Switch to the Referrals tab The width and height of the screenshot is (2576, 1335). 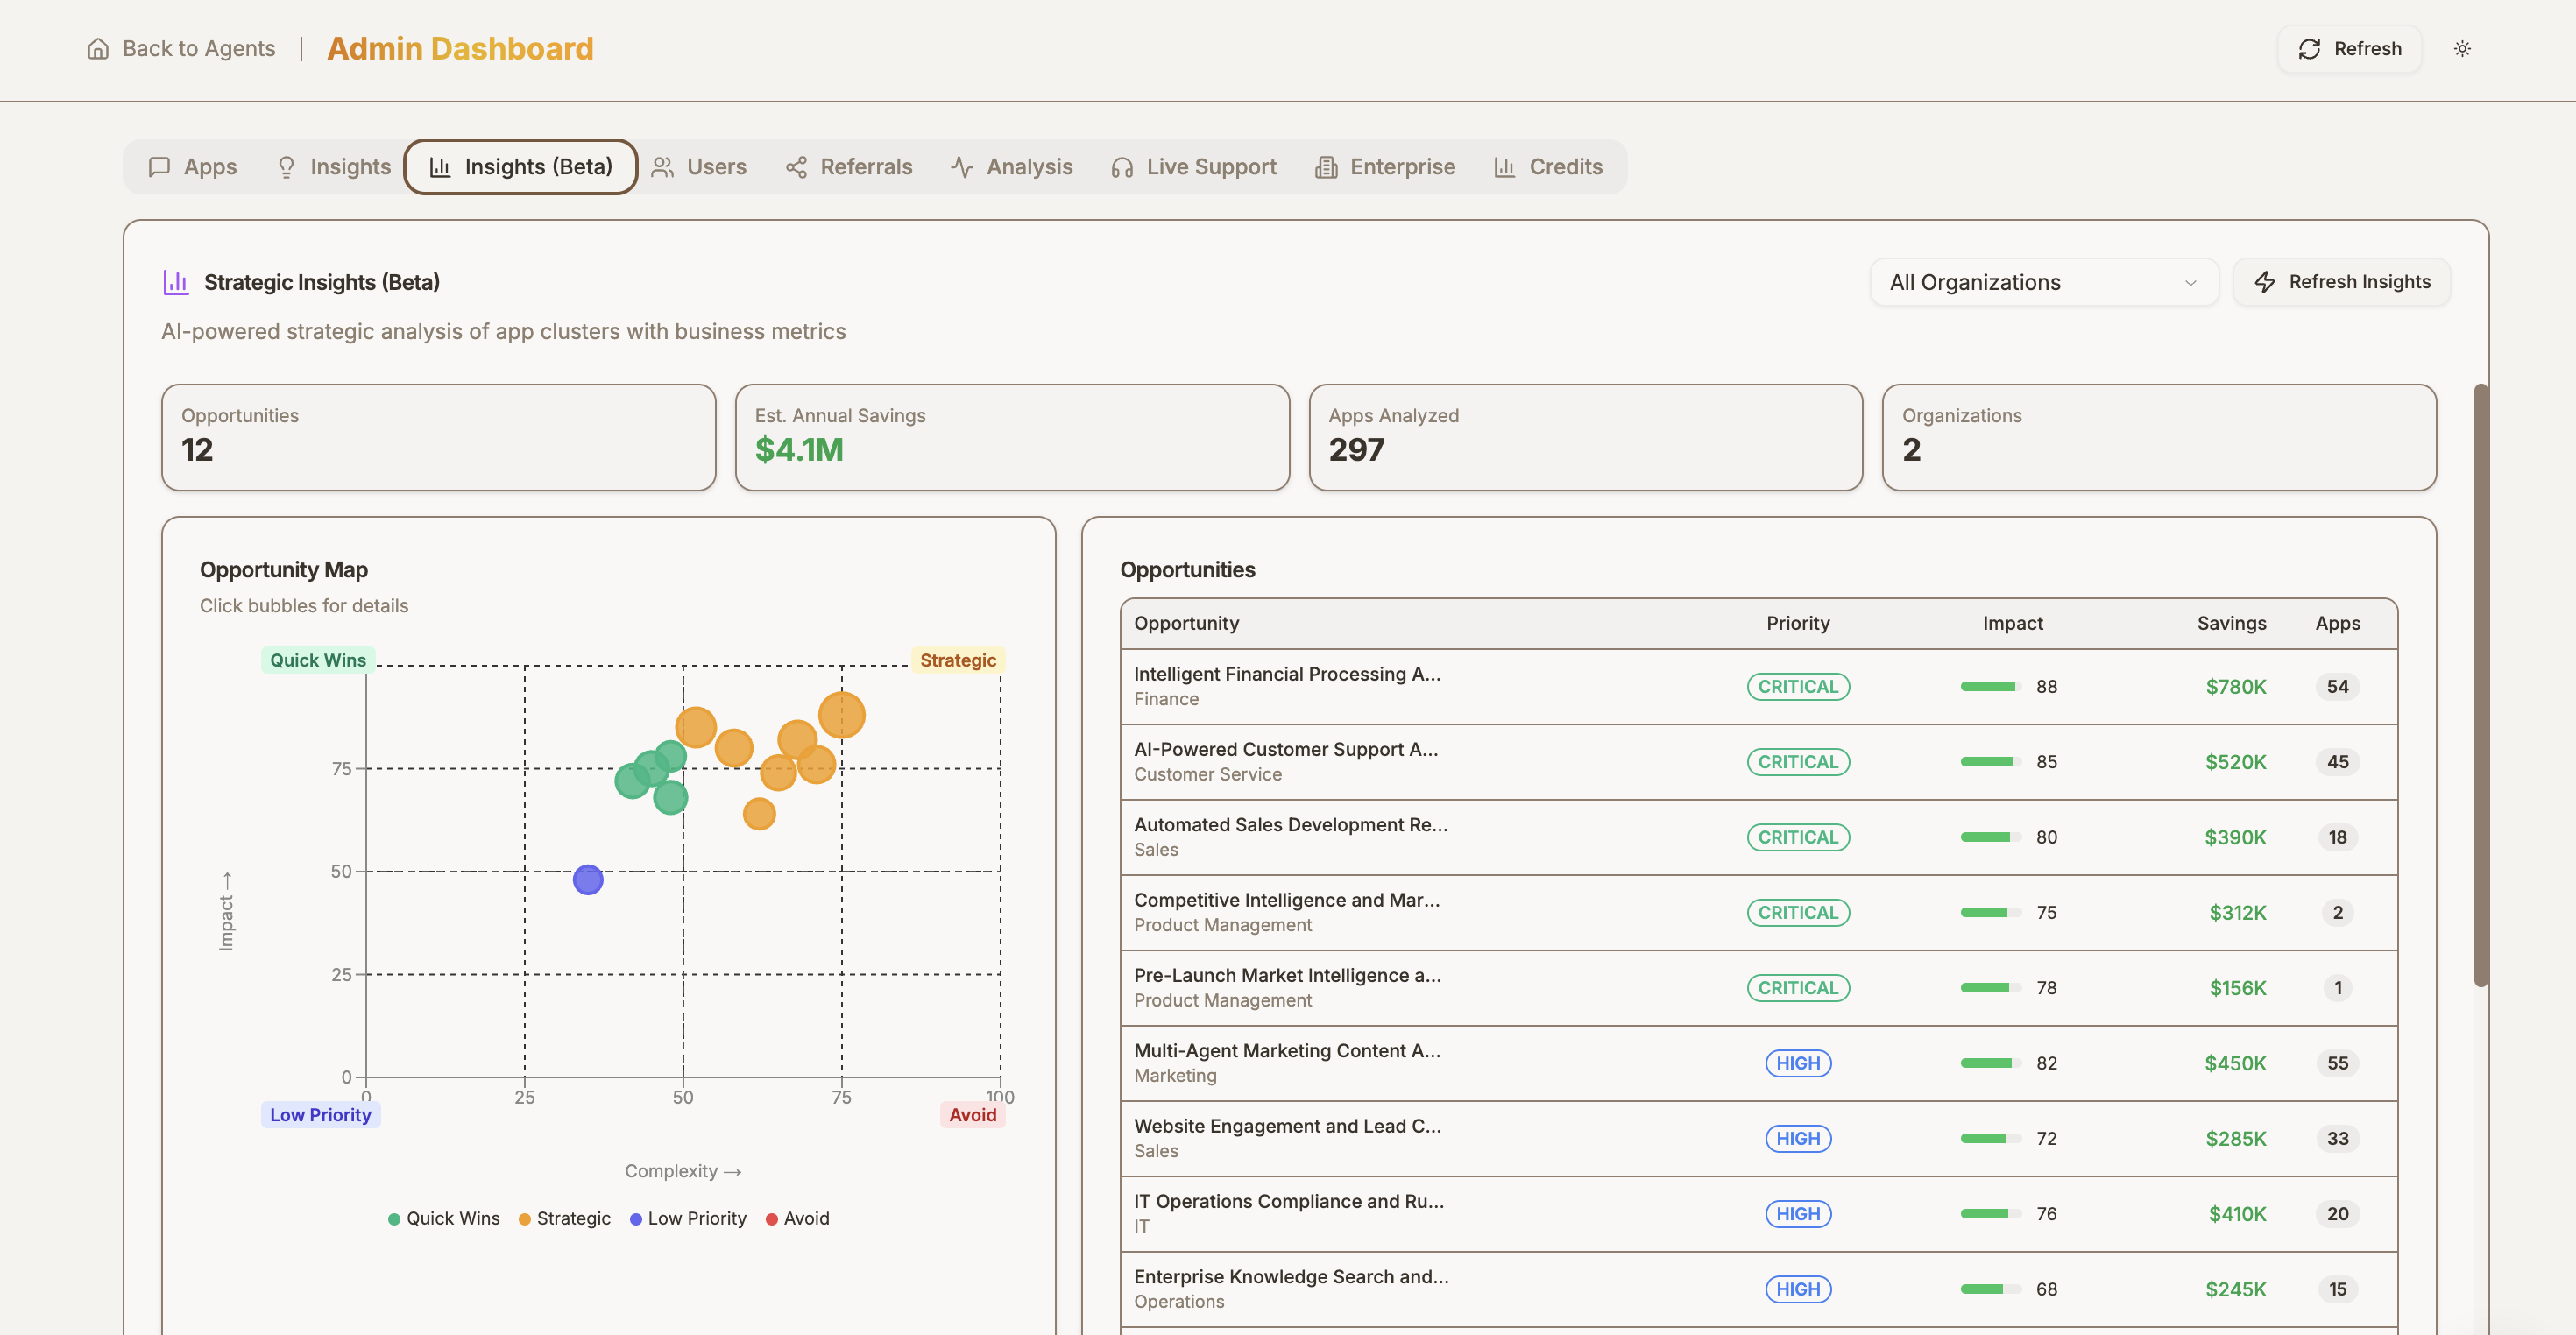849,167
